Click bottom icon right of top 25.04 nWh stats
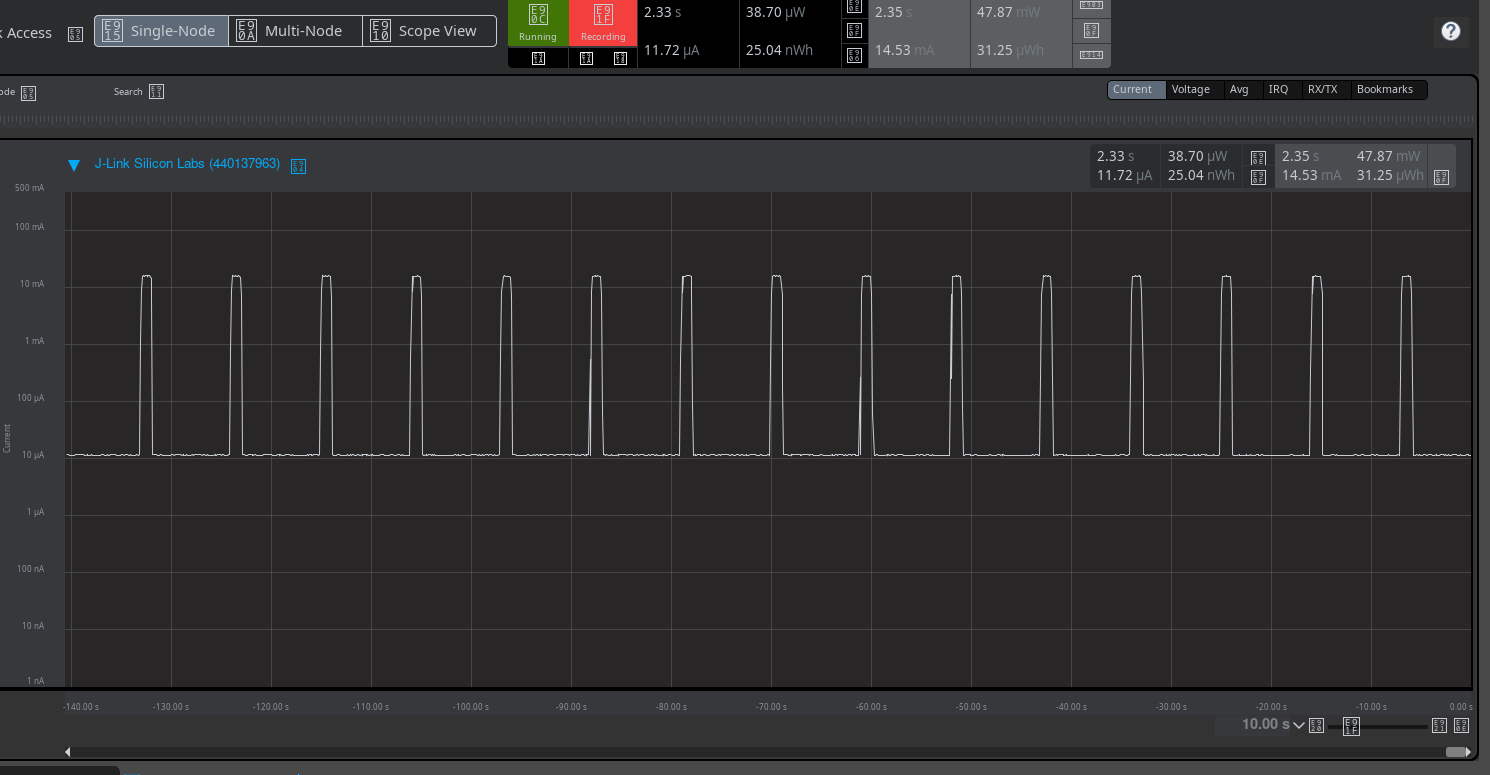1490x775 pixels. point(854,56)
